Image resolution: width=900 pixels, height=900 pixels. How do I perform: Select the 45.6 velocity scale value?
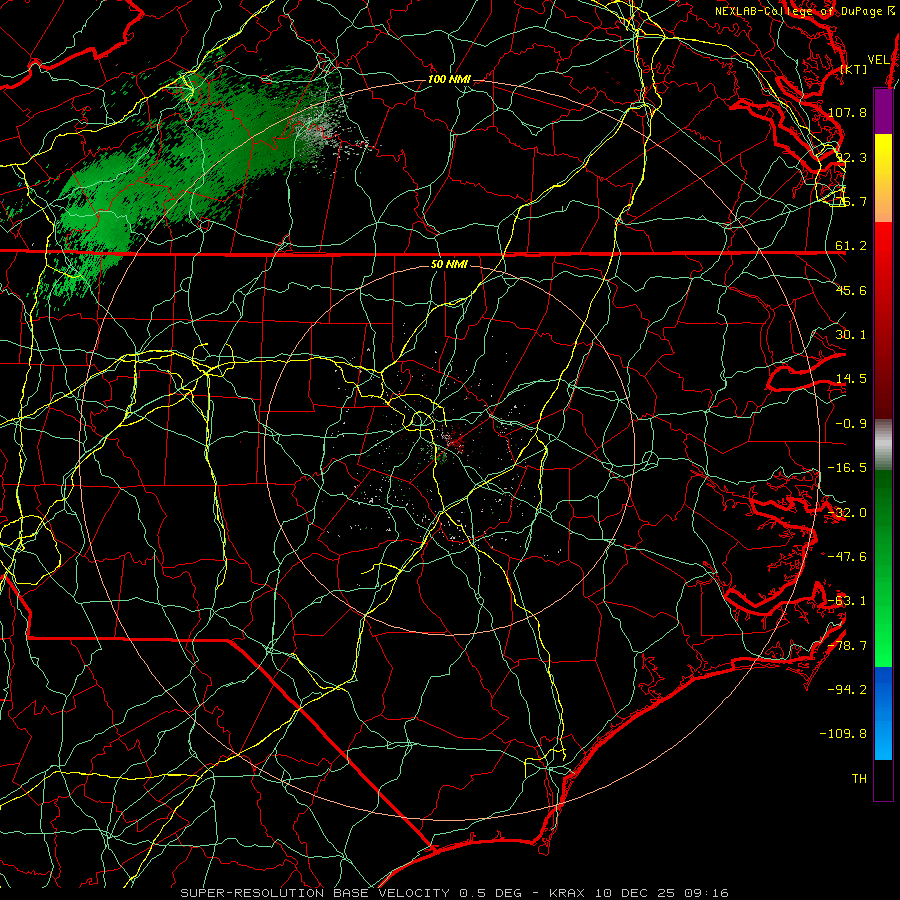[851, 290]
